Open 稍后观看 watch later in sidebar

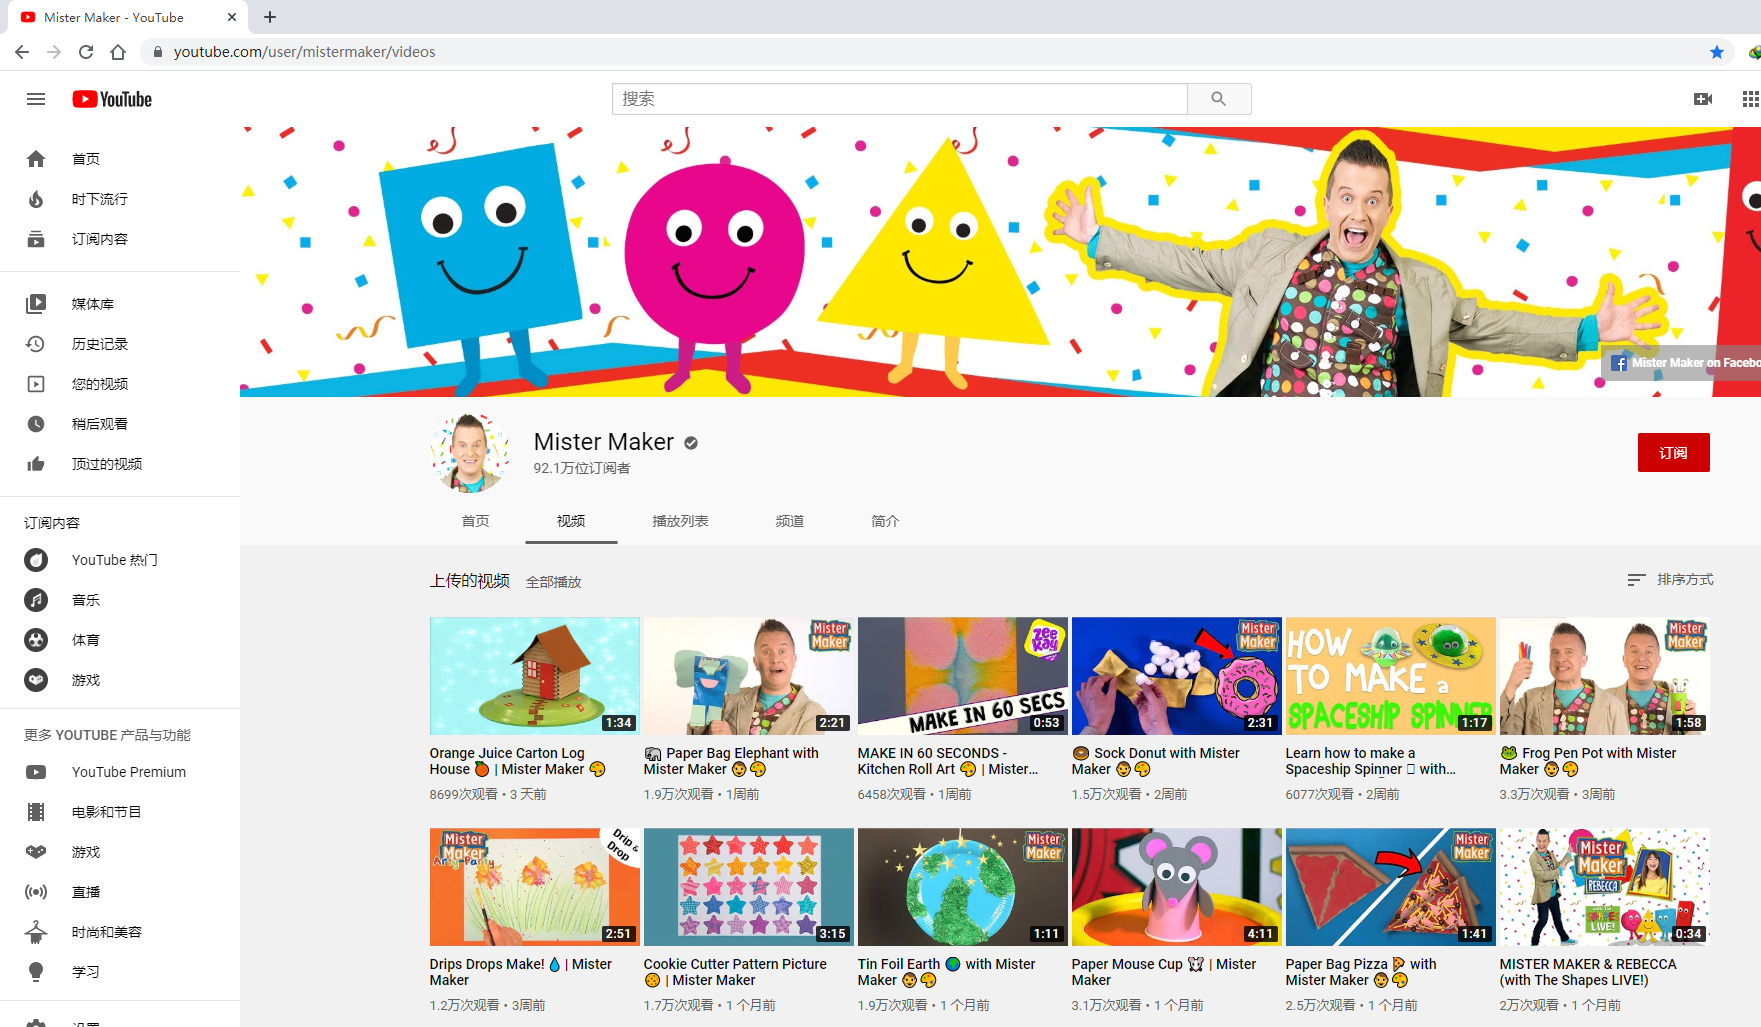pyautogui.click(x=120, y=424)
